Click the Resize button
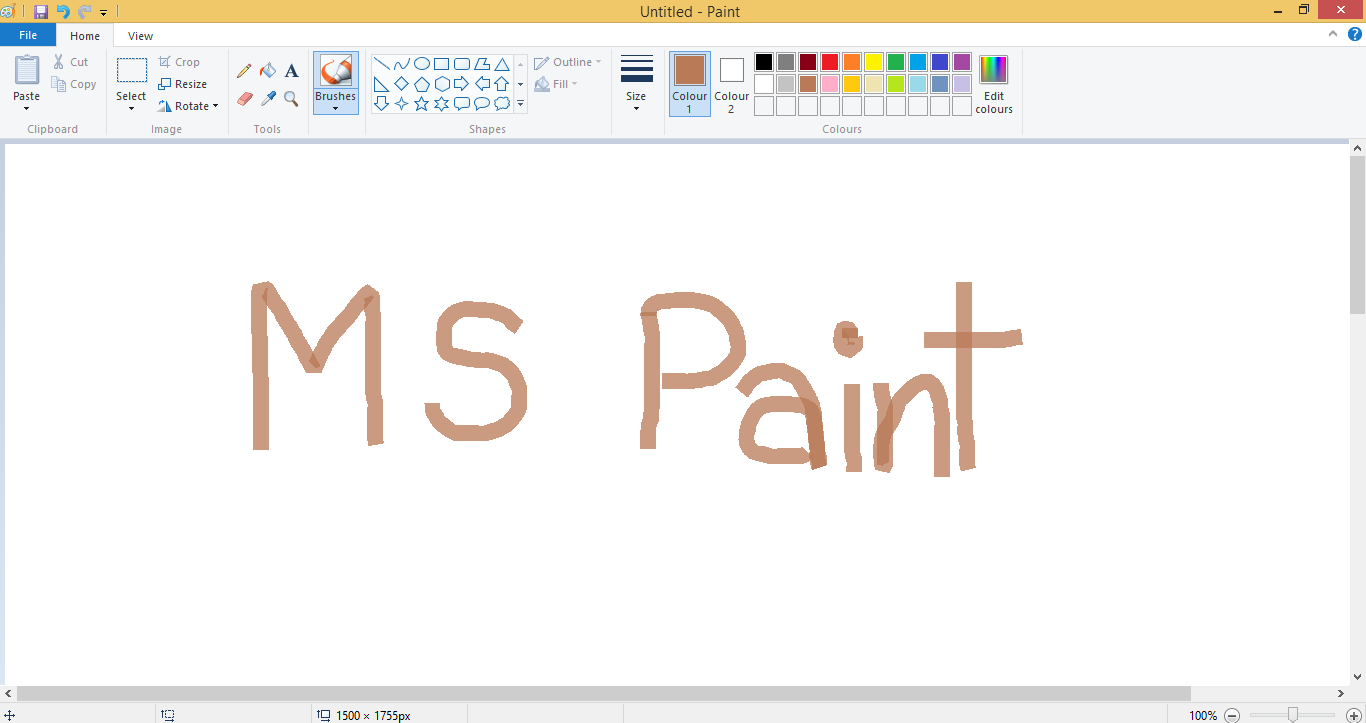Viewport: 1366px width, 723px height. pyautogui.click(x=182, y=84)
